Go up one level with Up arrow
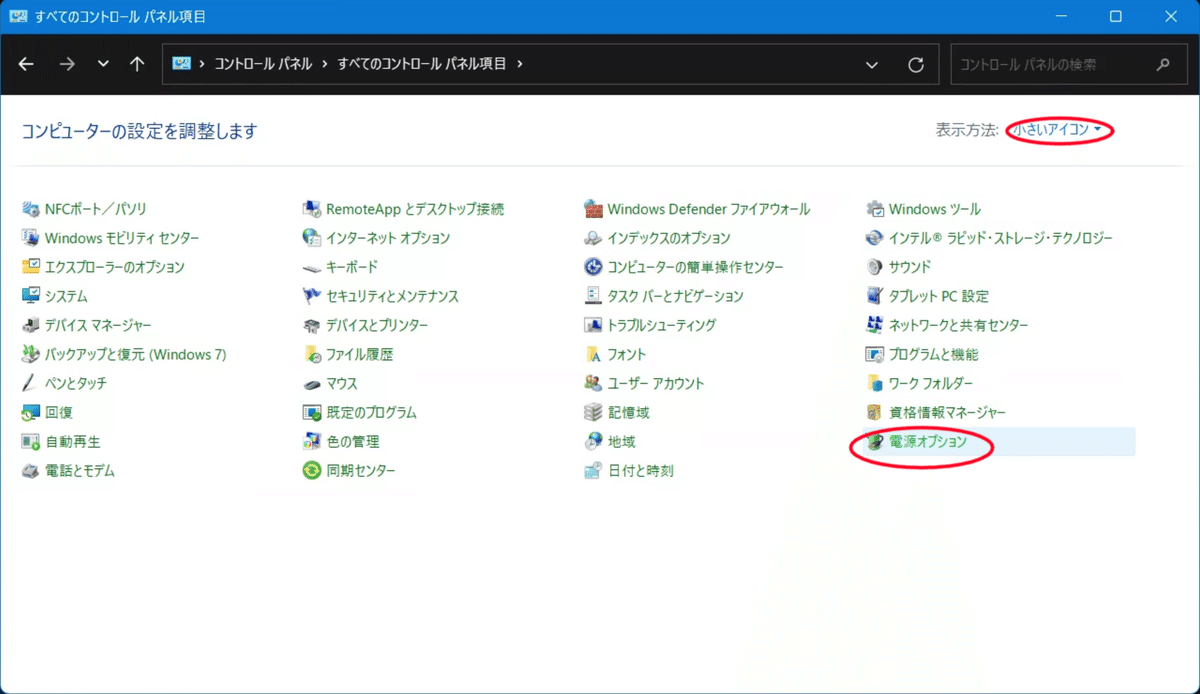Image resolution: width=1200 pixels, height=694 pixels. (138, 64)
